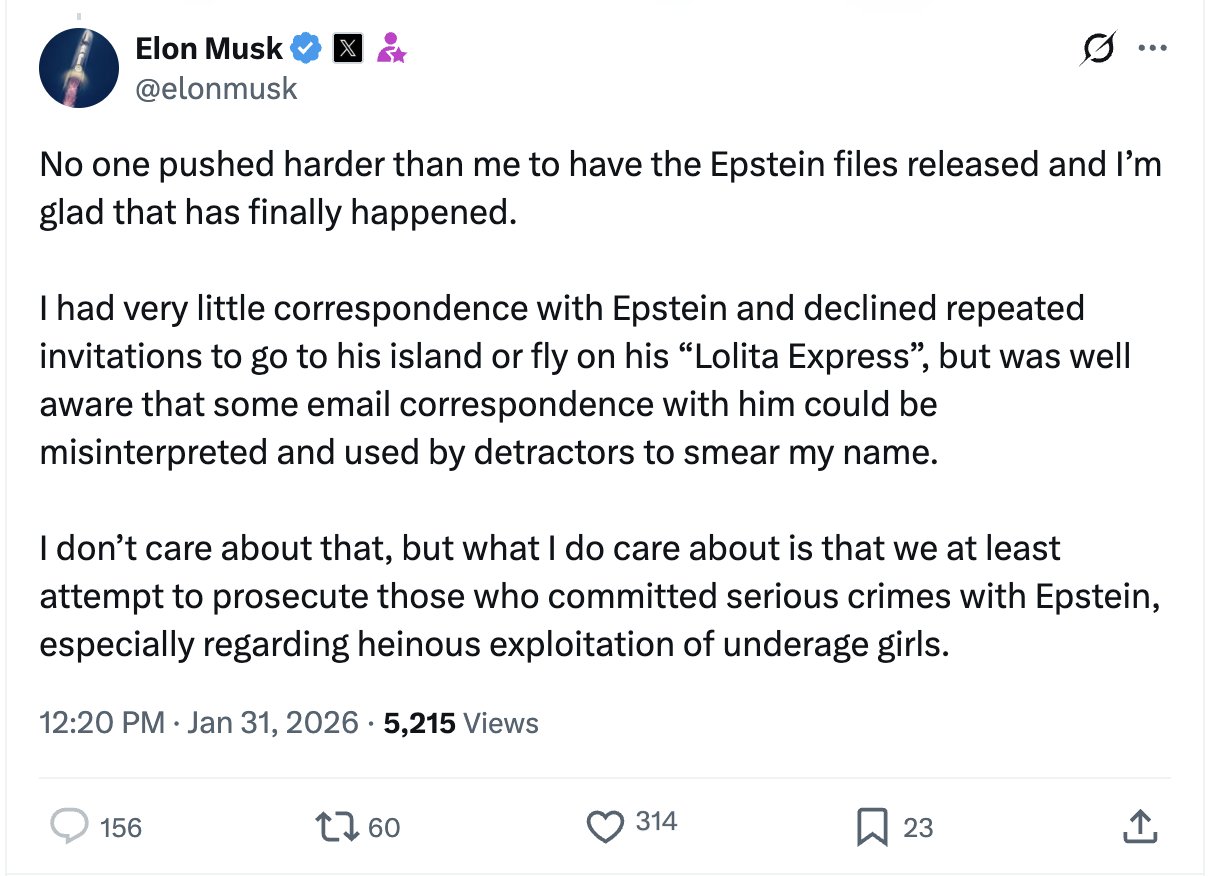Click the X affiliation badge icon
The width and height of the screenshot is (1208, 876).
pos(347,47)
